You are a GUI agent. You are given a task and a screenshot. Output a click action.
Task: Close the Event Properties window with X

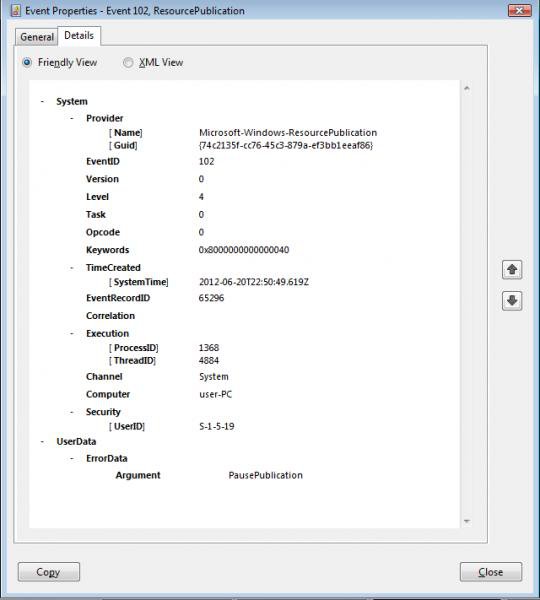519,11
